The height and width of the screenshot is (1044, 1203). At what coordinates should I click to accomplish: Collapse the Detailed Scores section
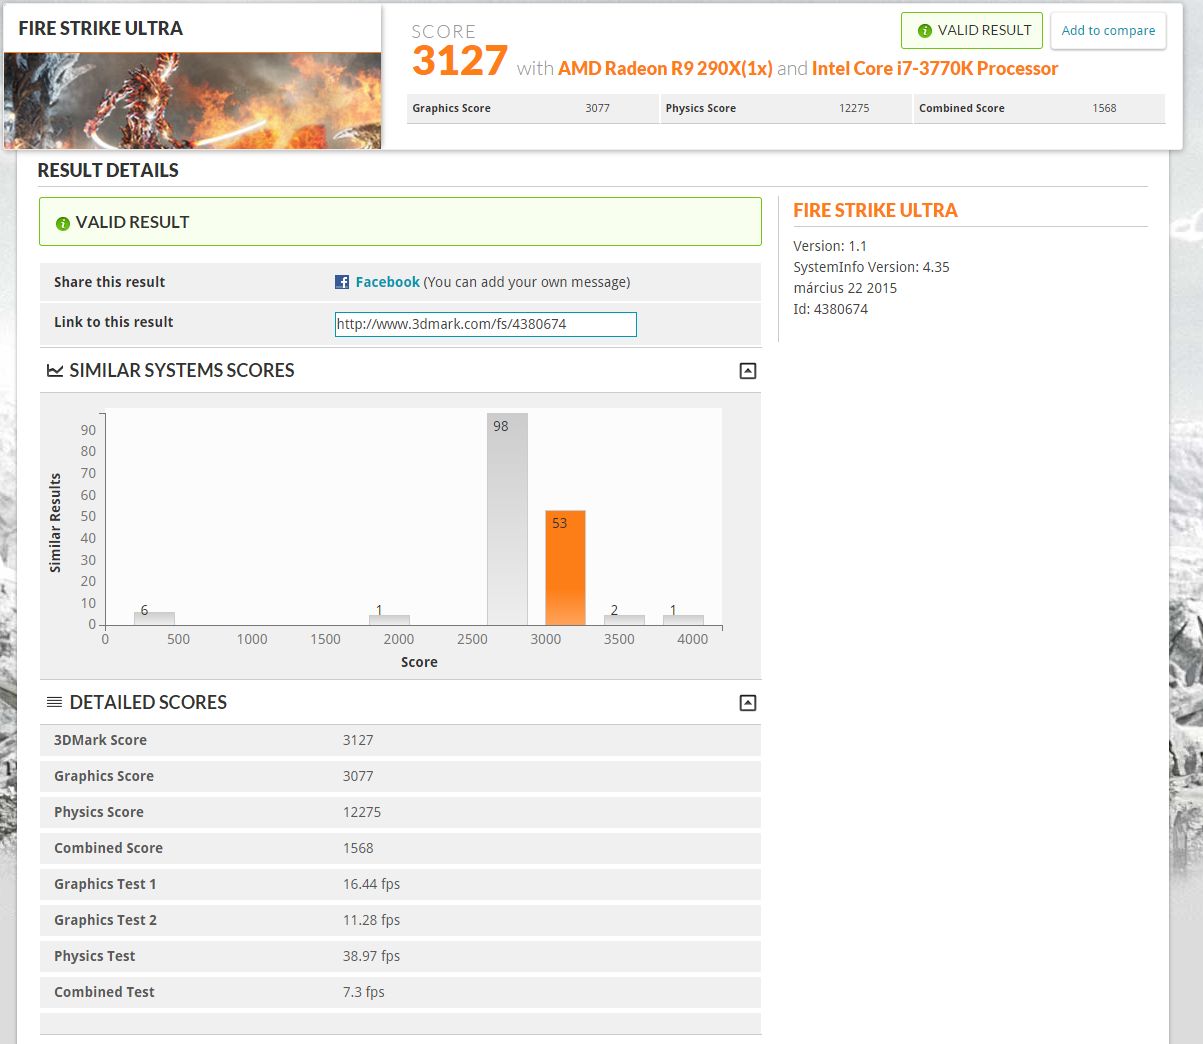click(x=747, y=703)
